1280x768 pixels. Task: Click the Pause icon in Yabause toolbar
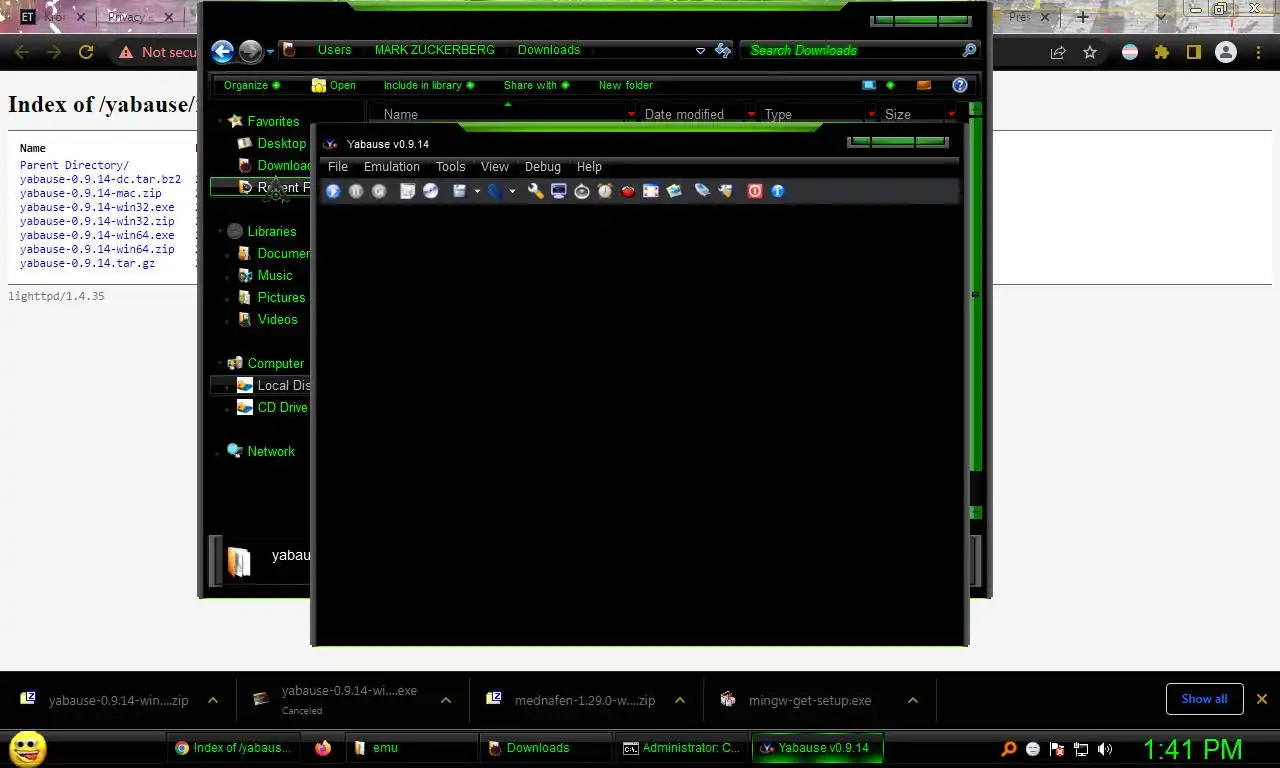[x=356, y=191]
